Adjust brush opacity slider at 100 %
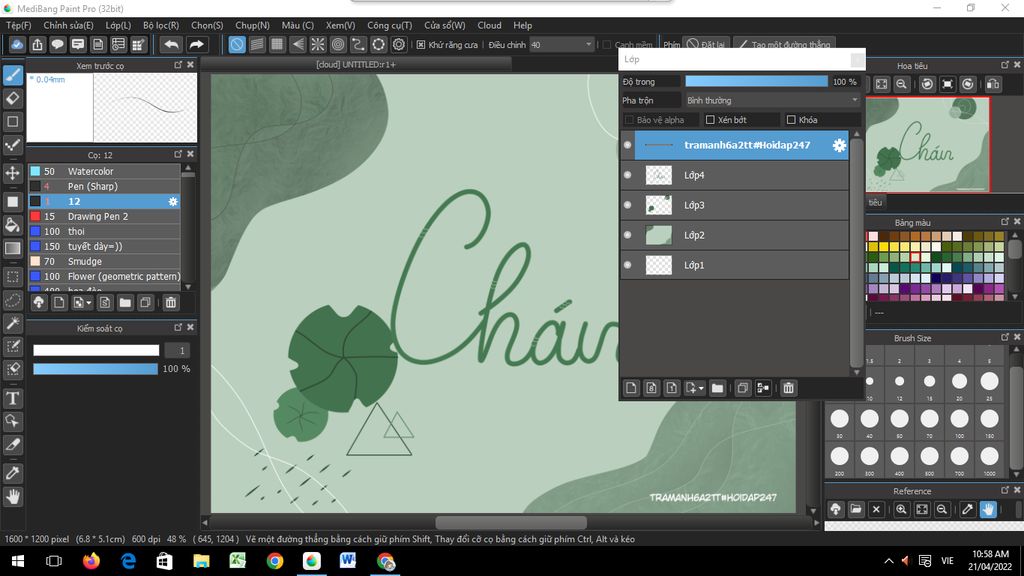 click(x=95, y=369)
